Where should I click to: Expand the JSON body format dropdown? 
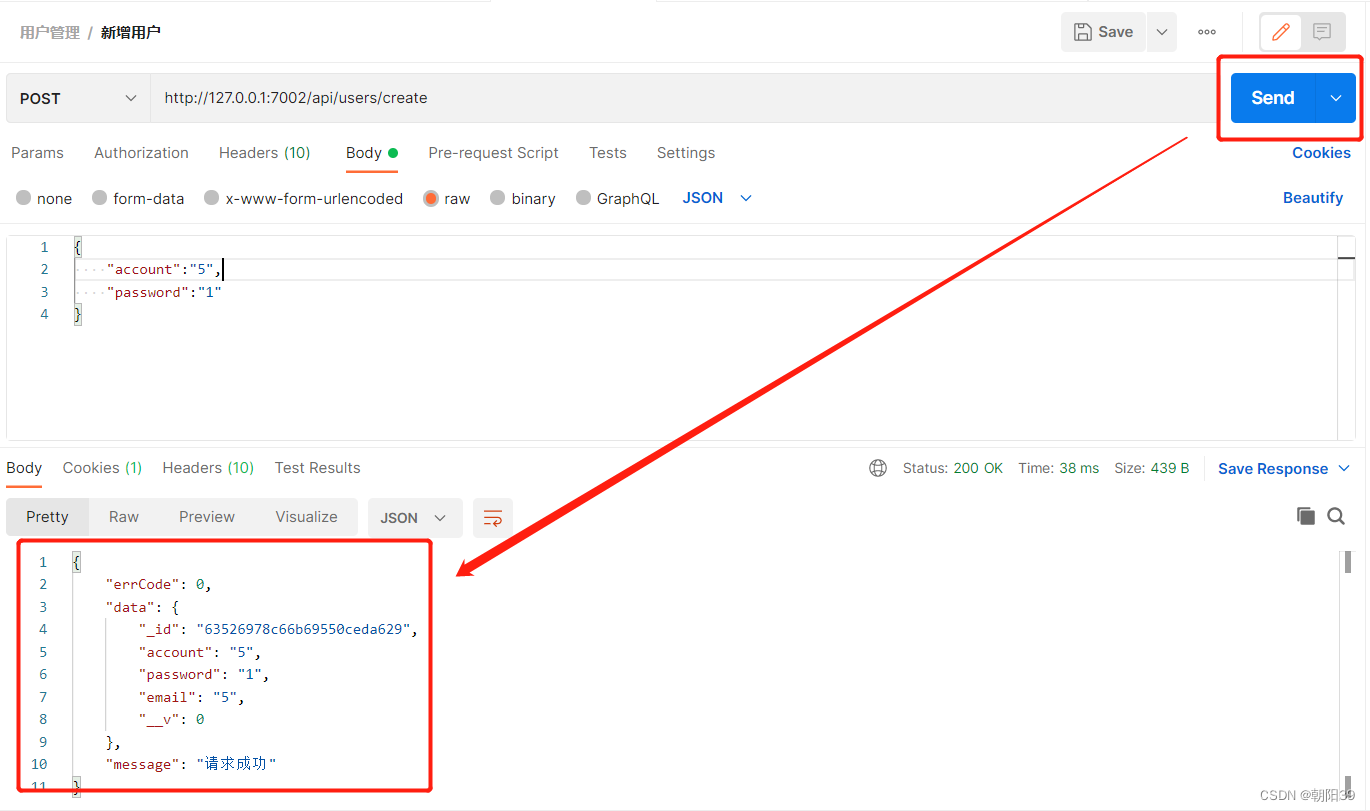717,198
